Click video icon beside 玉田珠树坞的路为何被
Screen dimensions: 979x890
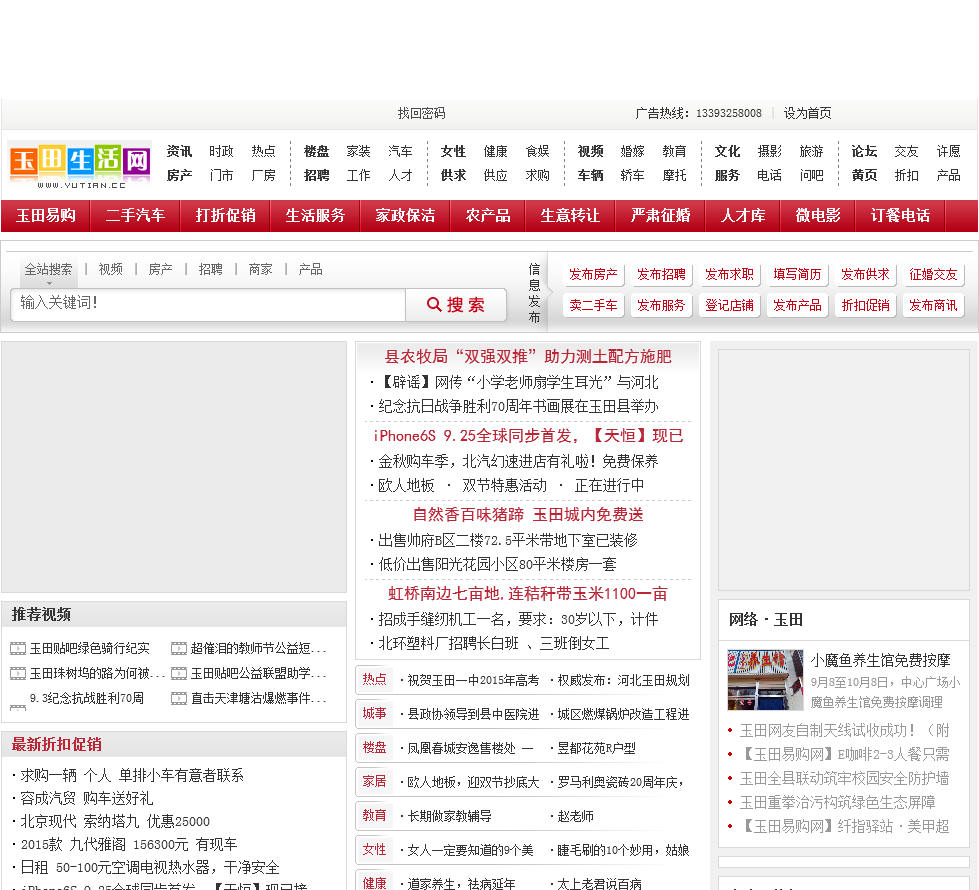click(18, 673)
